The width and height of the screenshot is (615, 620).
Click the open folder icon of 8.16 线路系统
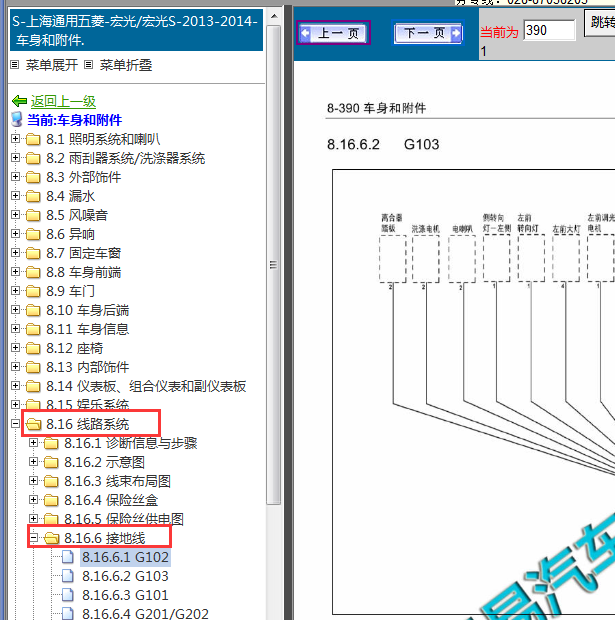click(x=33, y=424)
